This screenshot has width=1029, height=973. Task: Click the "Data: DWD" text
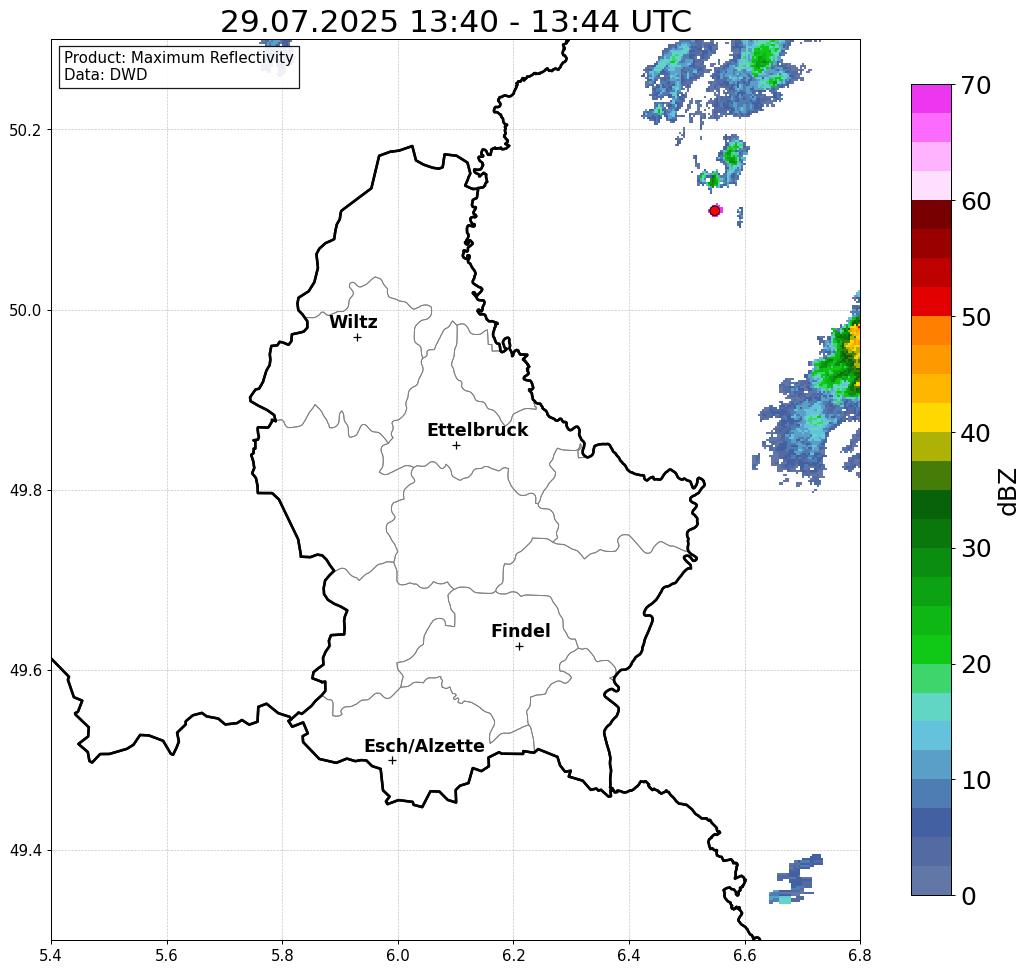pyautogui.click(x=106, y=75)
